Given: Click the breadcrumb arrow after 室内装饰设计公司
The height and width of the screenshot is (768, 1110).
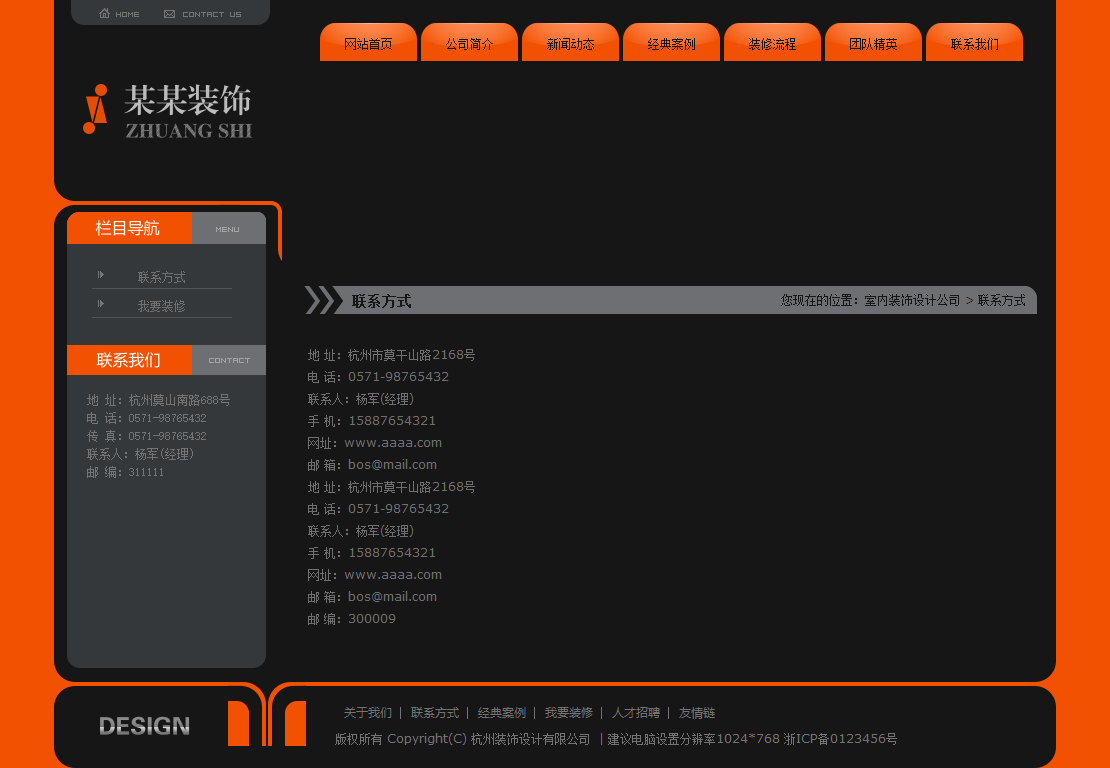Looking at the screenshot, I should [x=968, y=300].
